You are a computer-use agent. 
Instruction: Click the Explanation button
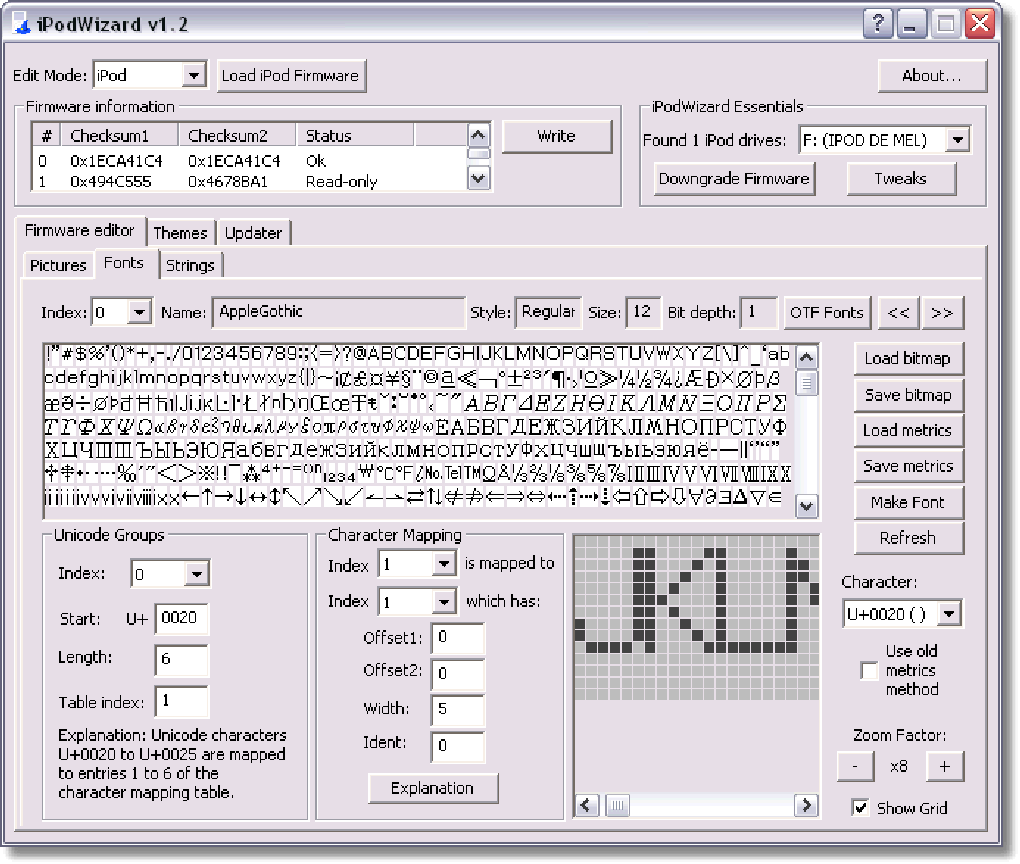pyautogui.click(x=433, y=789)
